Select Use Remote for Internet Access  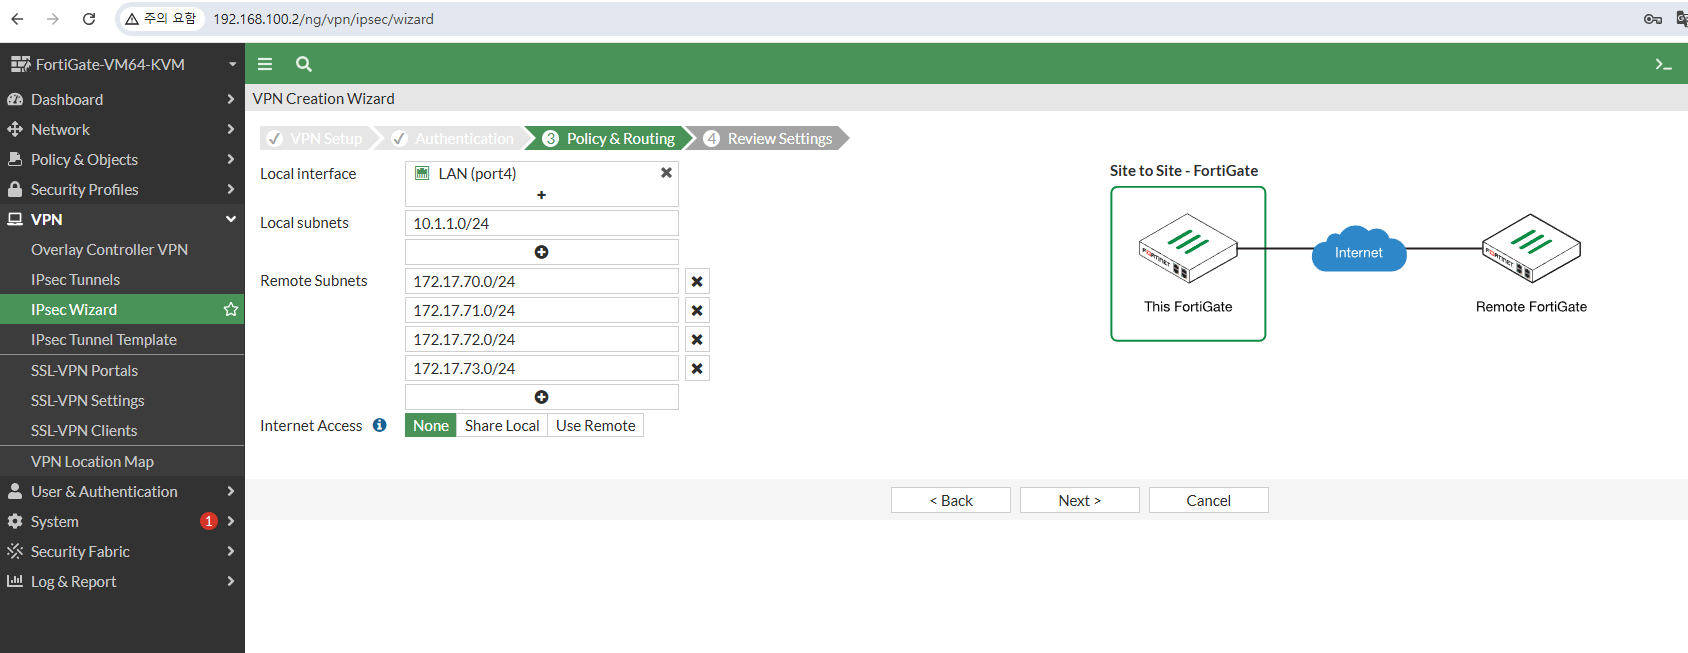click(596, 426)
